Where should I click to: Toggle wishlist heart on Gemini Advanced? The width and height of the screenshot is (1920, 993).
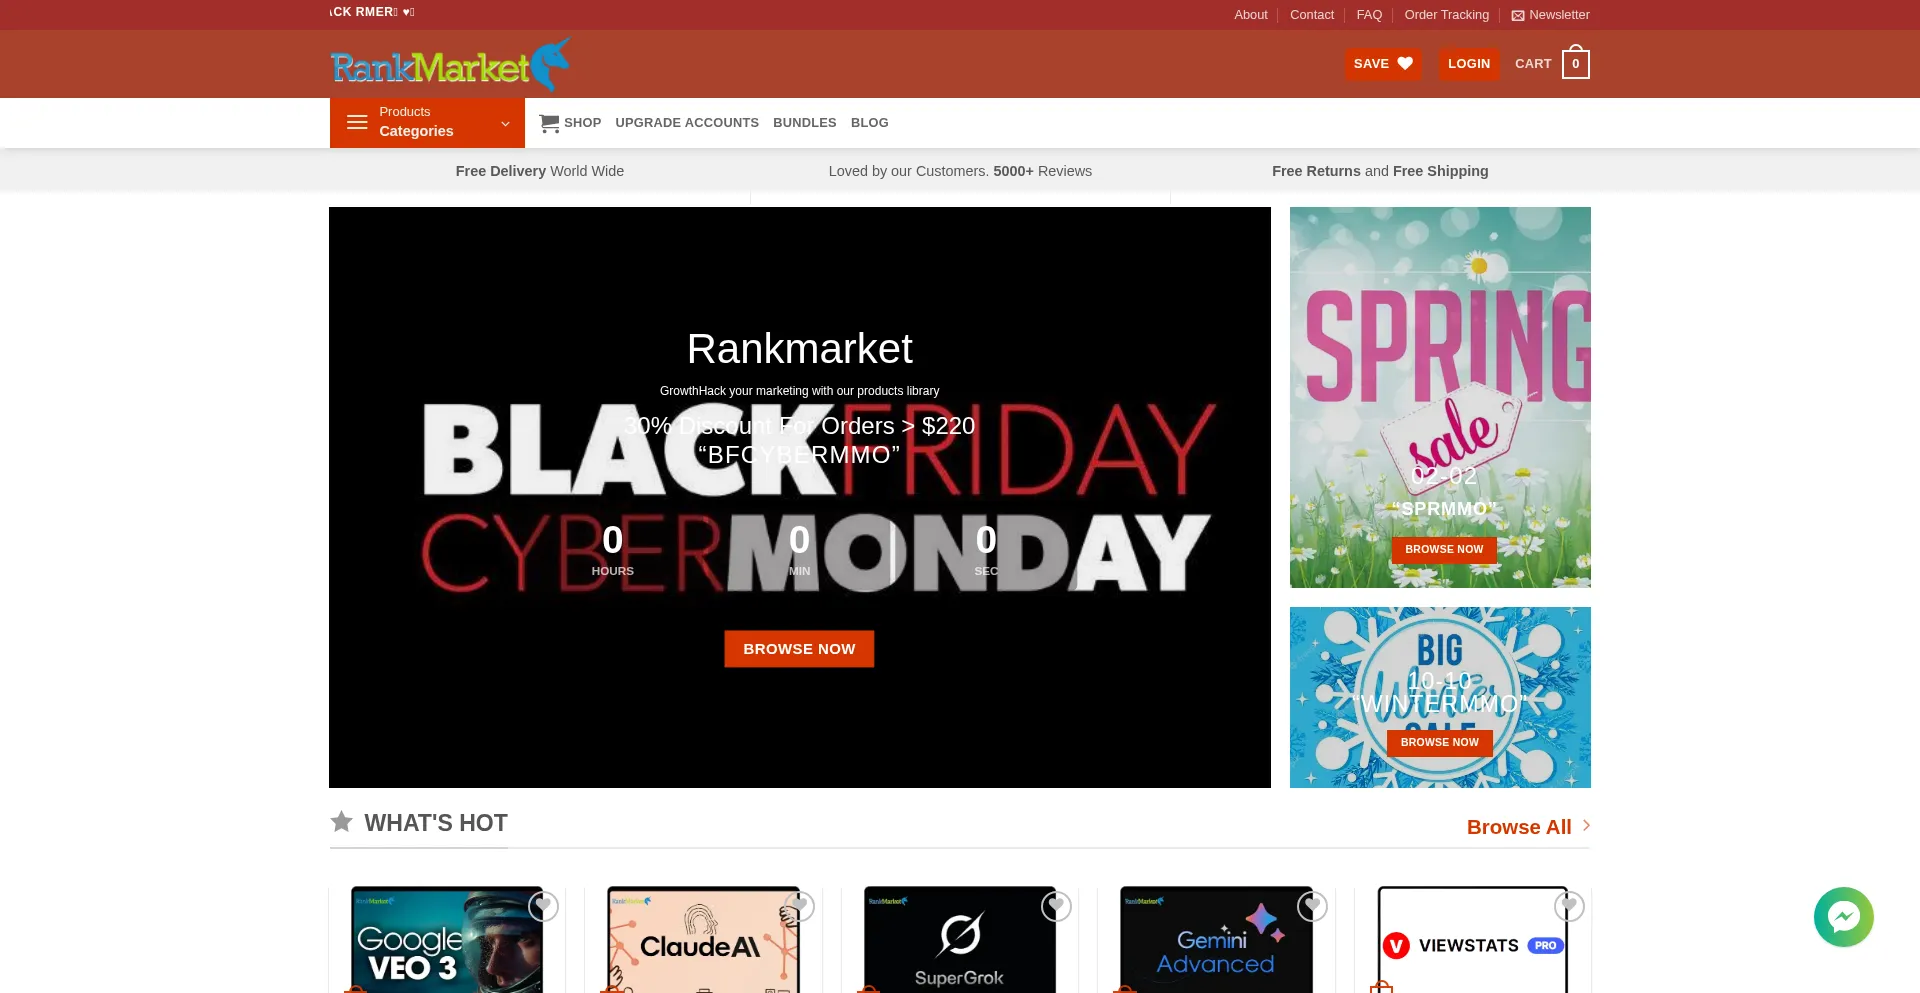(1312, 906)
